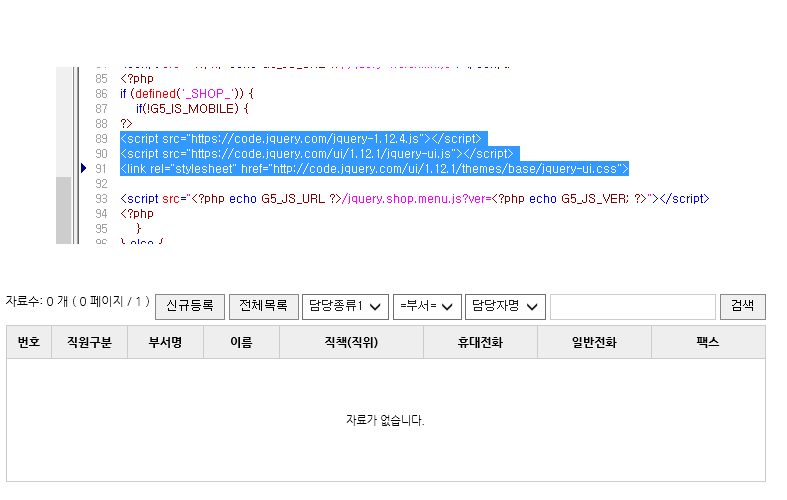Open the 담당자명 dropdown

505,307
